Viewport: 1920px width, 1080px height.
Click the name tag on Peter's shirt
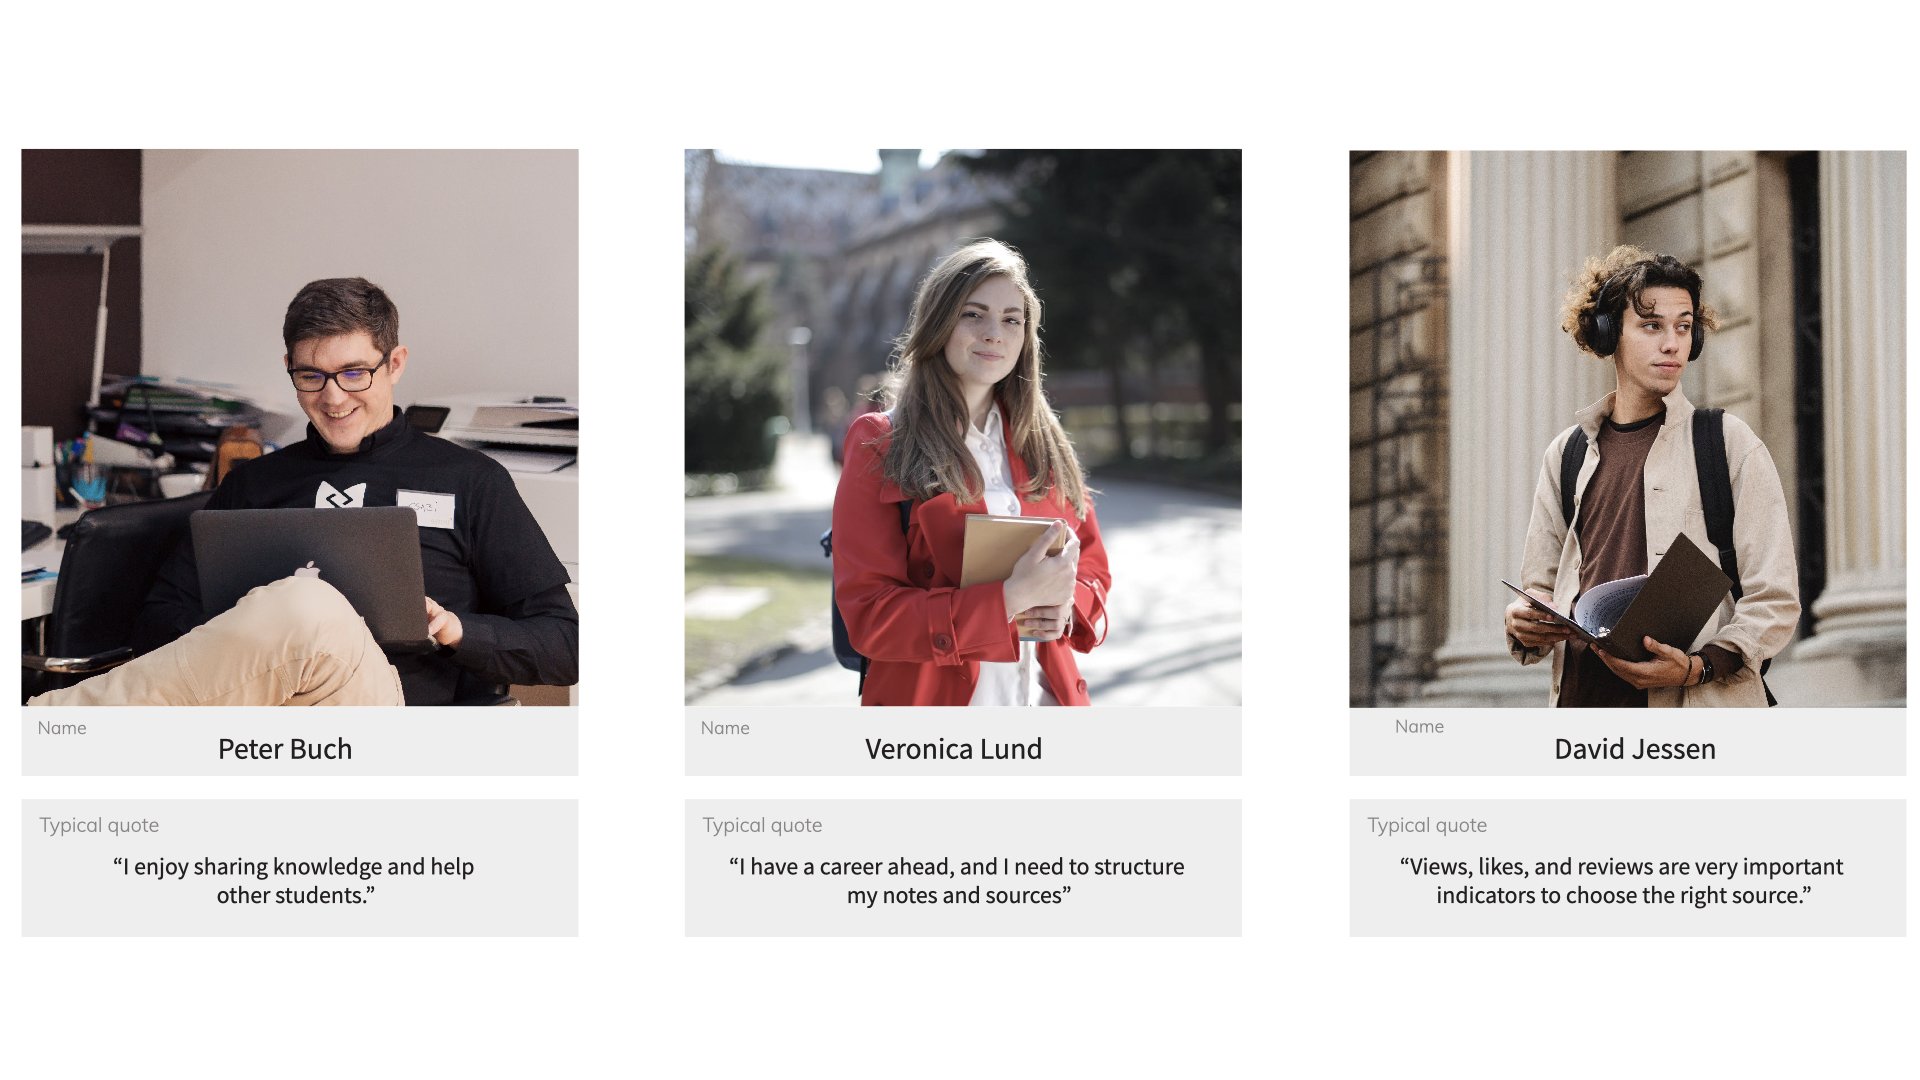click(x=426, y=508)
